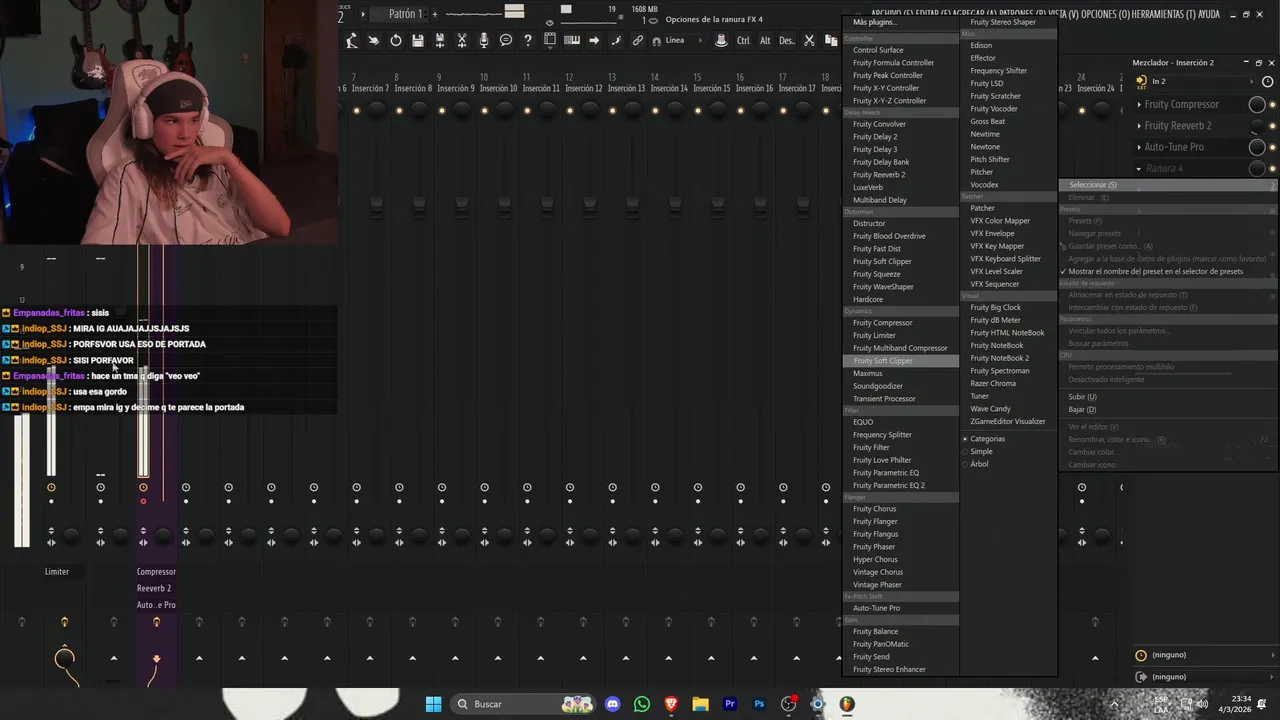1280x720 pixels.
Task: Open Windows Start menu
Action: 433,704
